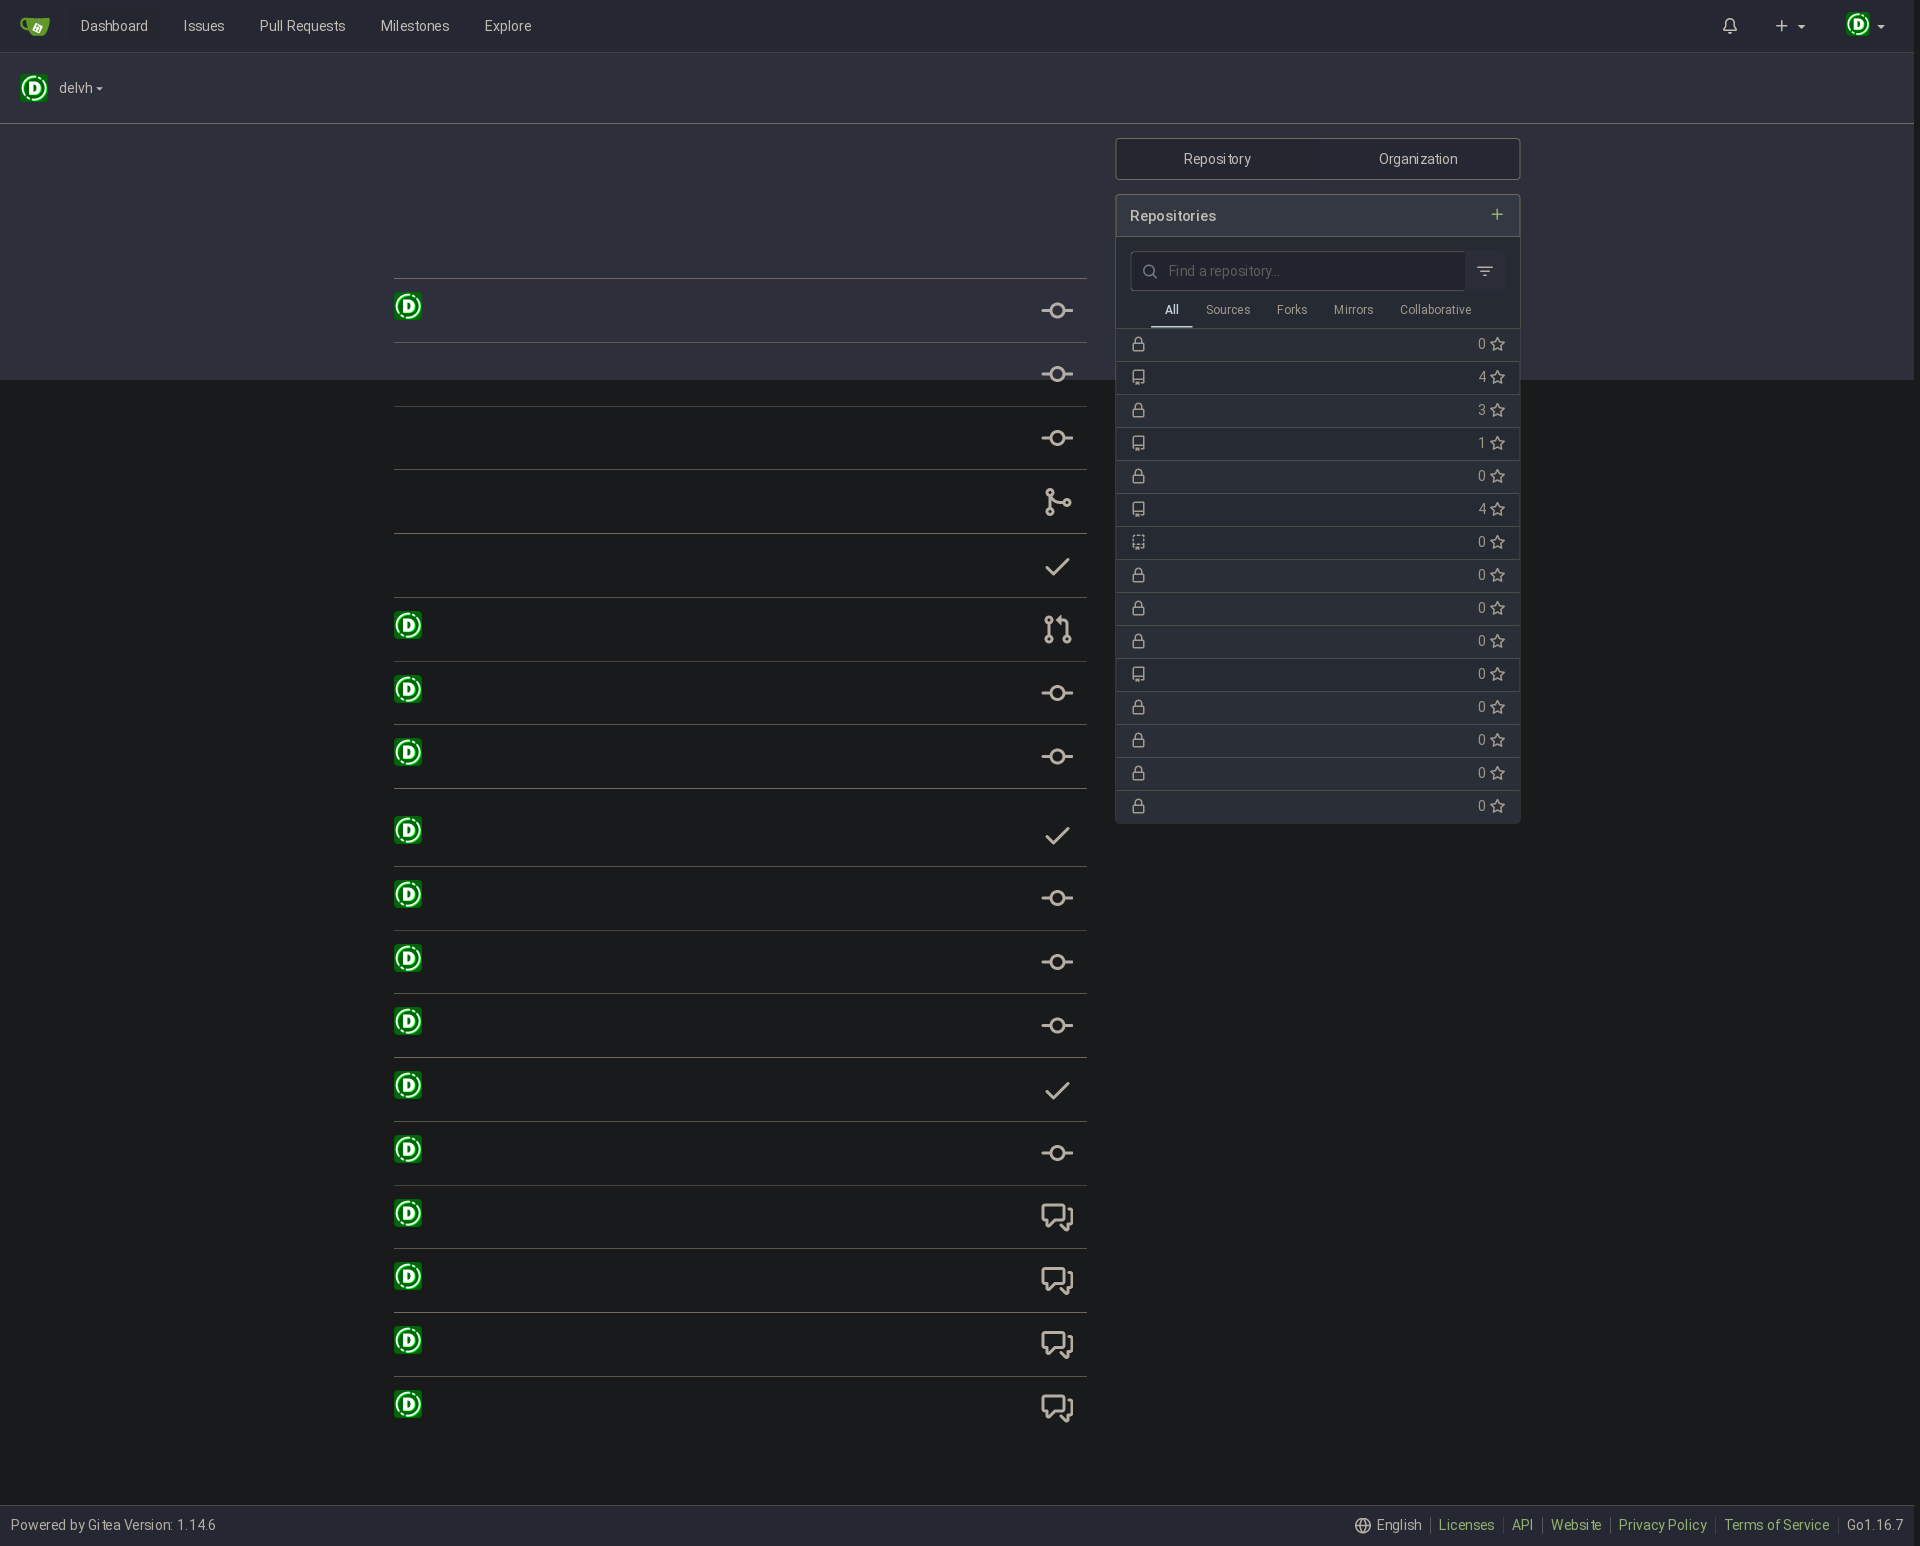Image resolution: width=1920 pixels, height=1546 pixels.
Task: Click the dashed template repository icon
Action: point(1138,542)
